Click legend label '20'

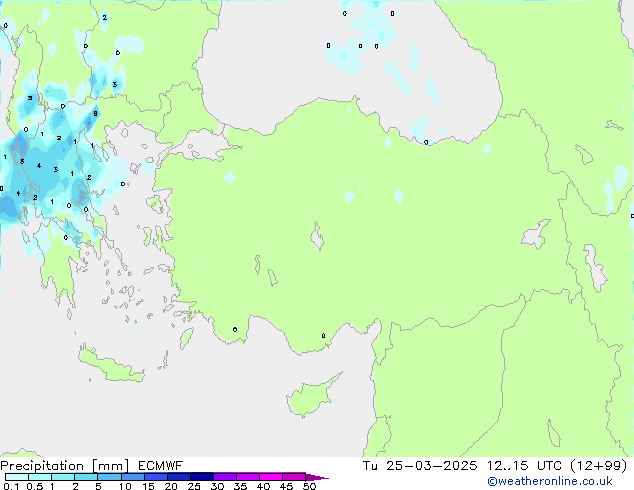coord(171,486)
